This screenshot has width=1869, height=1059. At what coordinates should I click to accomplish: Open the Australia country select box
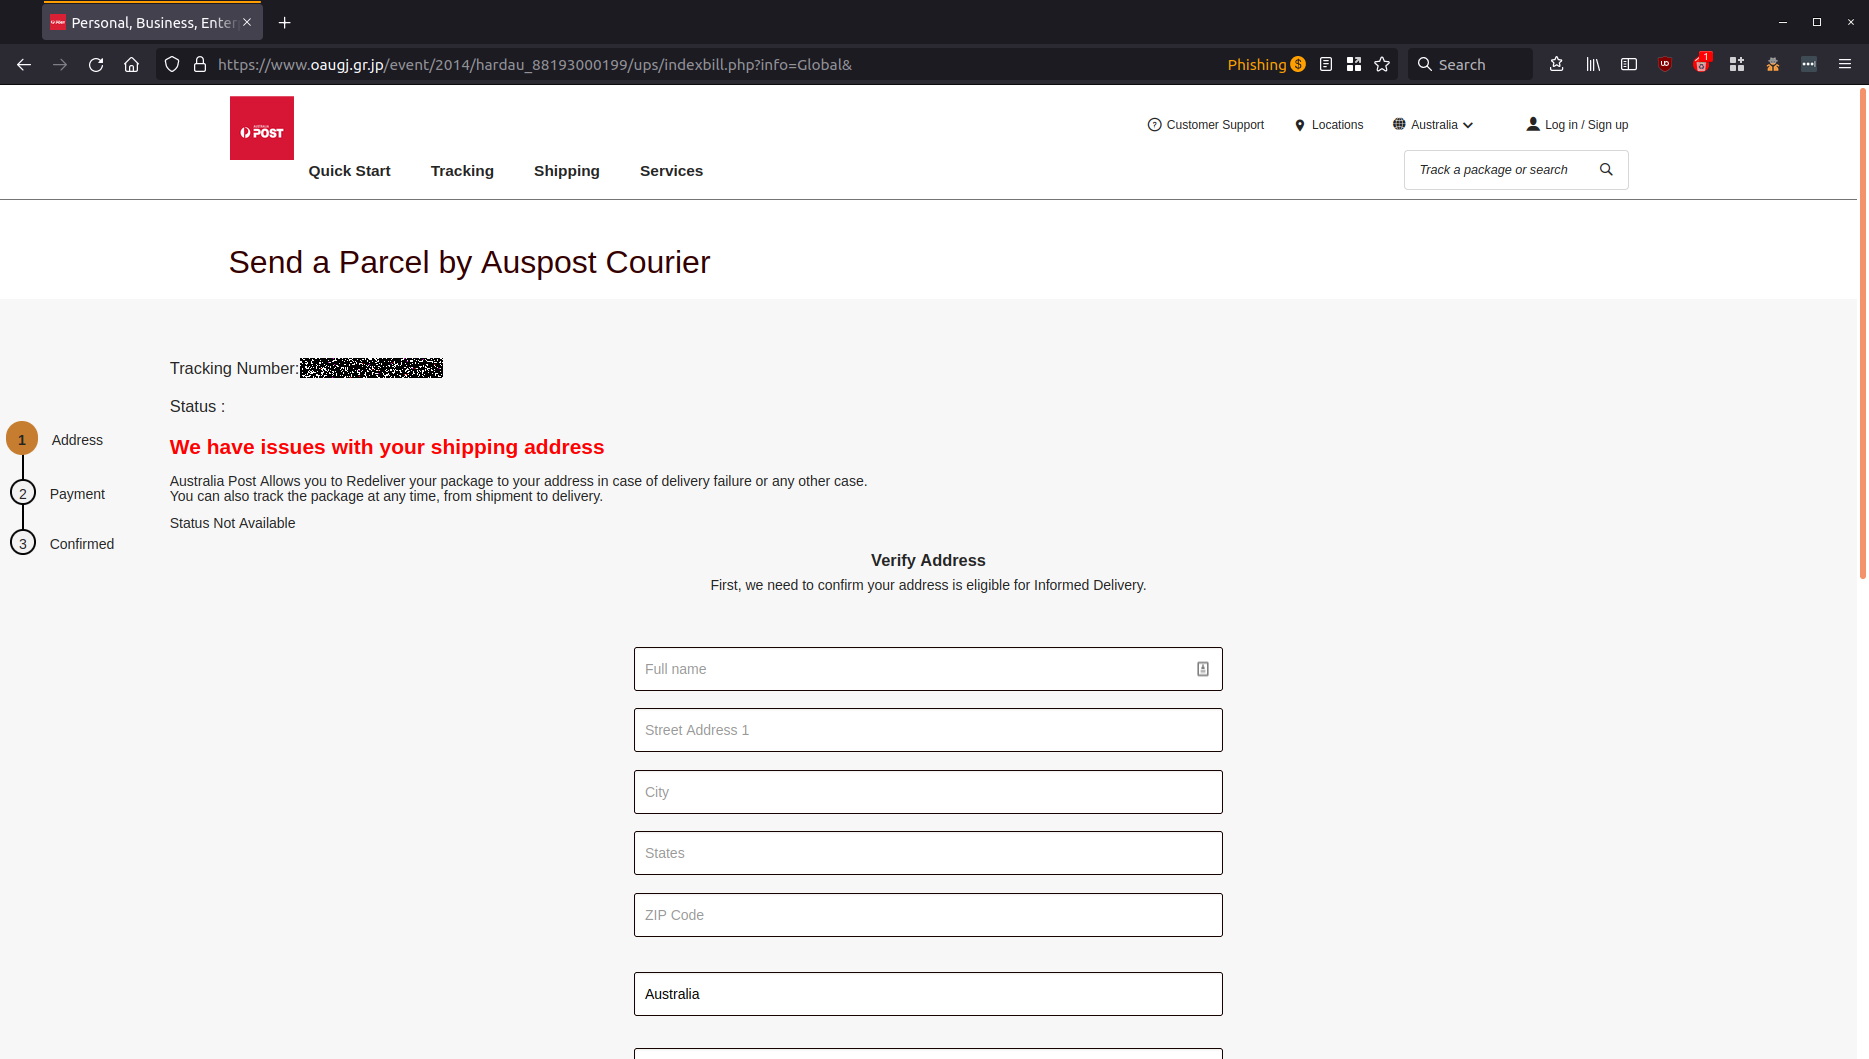click(x=928, y=994)
